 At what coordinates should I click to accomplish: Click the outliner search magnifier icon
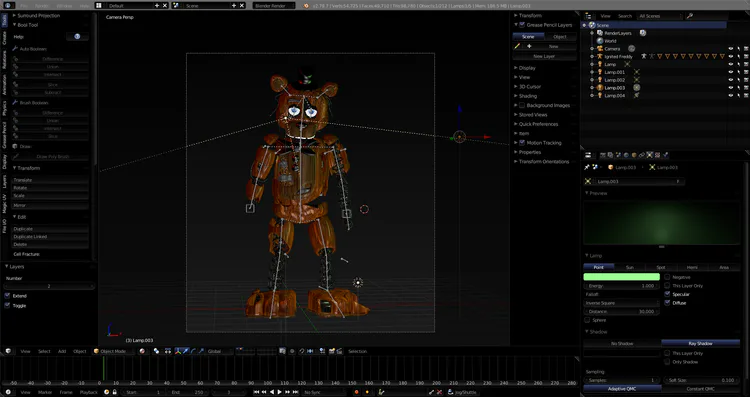pos(690,16)
